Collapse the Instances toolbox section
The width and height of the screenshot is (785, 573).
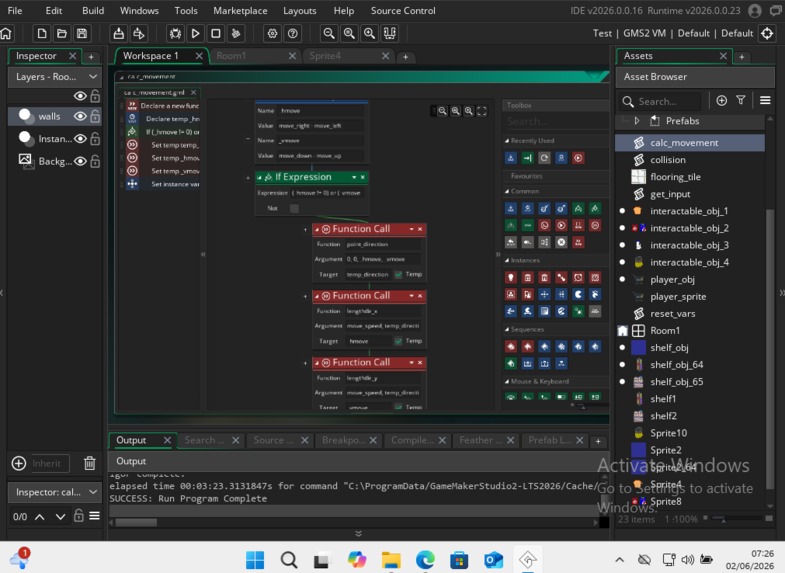tap(507, 260)
